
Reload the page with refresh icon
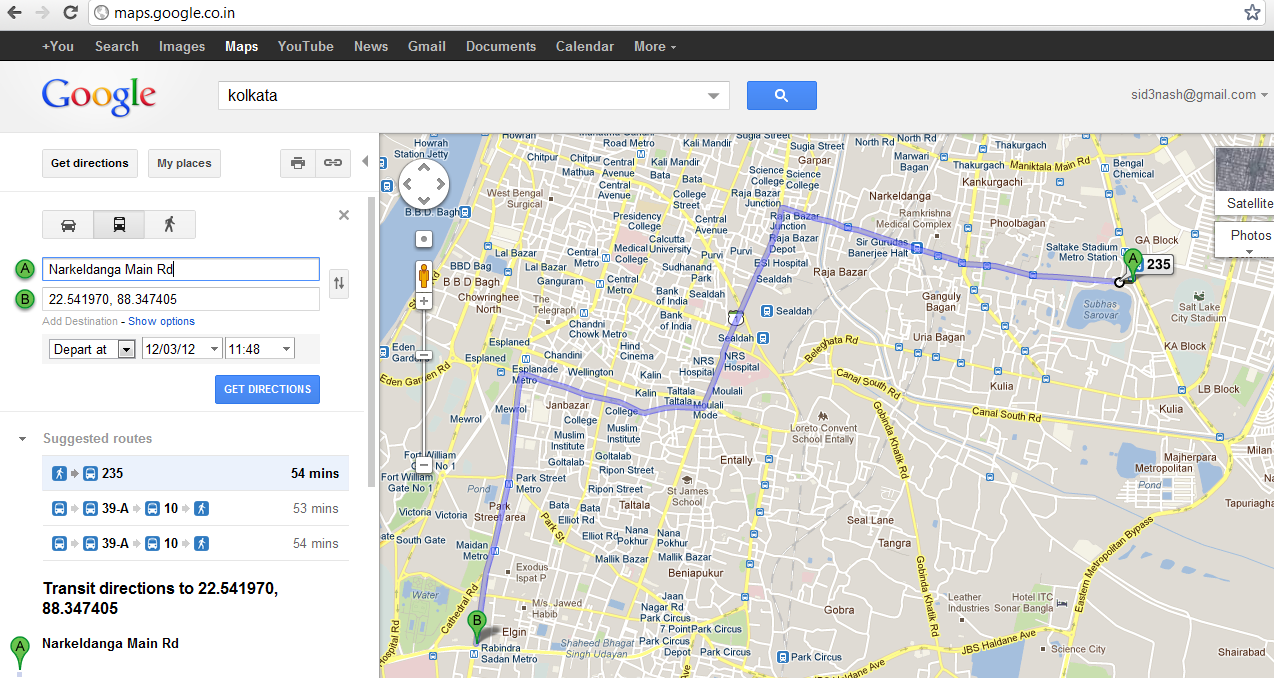70,13
